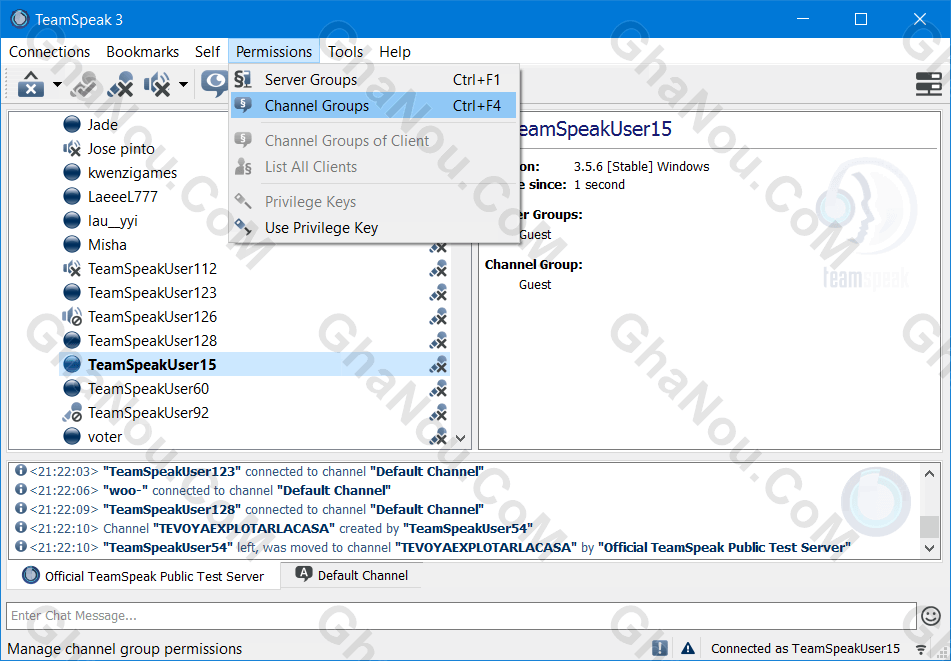Click the muted microphone icon beside TeamSpeakUser92
The height and width of the screenshot is (661, 951).
tap(72, 413)
